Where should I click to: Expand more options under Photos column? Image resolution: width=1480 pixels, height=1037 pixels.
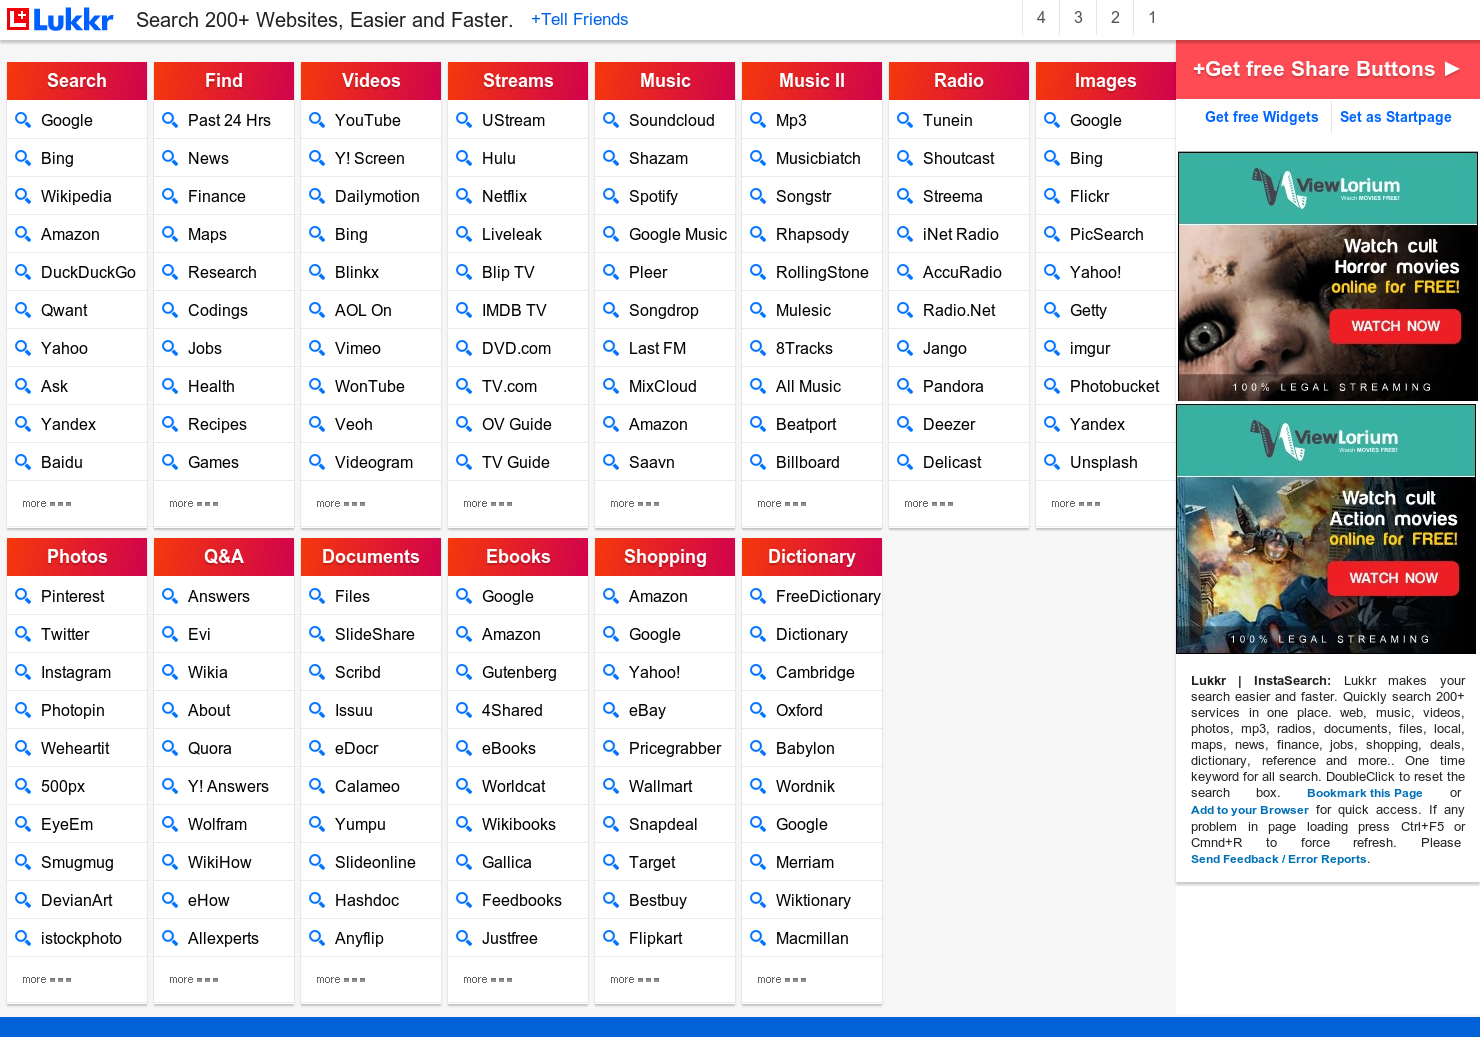(46, 980)
